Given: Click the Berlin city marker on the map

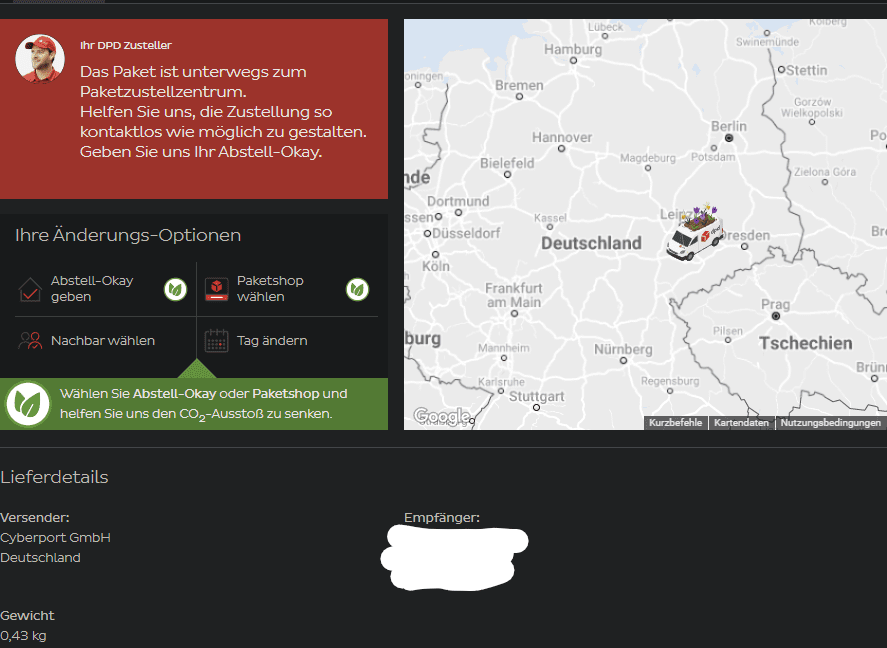Looking at the screenshot, I should 729,138.
